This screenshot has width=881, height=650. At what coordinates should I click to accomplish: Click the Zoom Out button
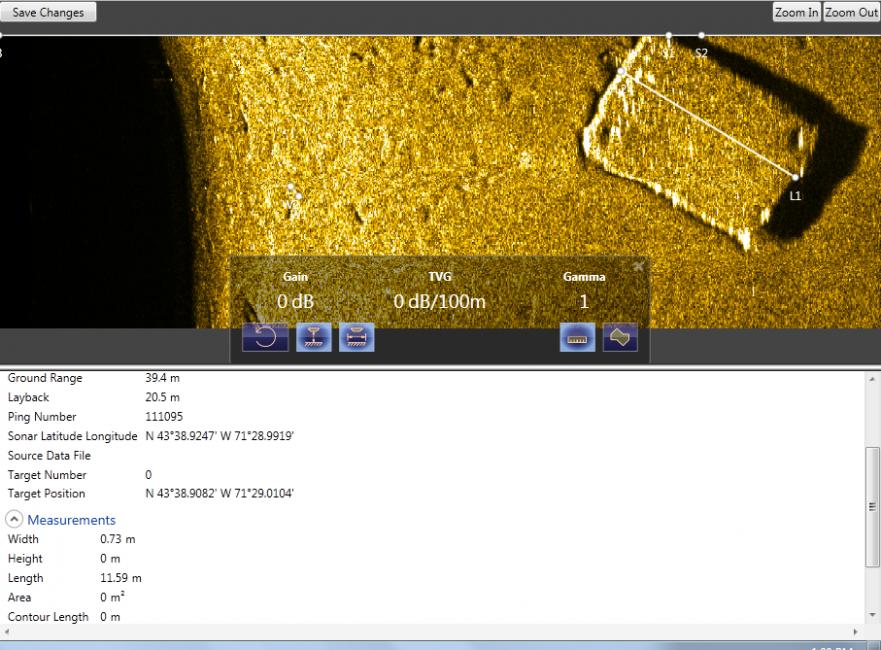tap(851, 12)
